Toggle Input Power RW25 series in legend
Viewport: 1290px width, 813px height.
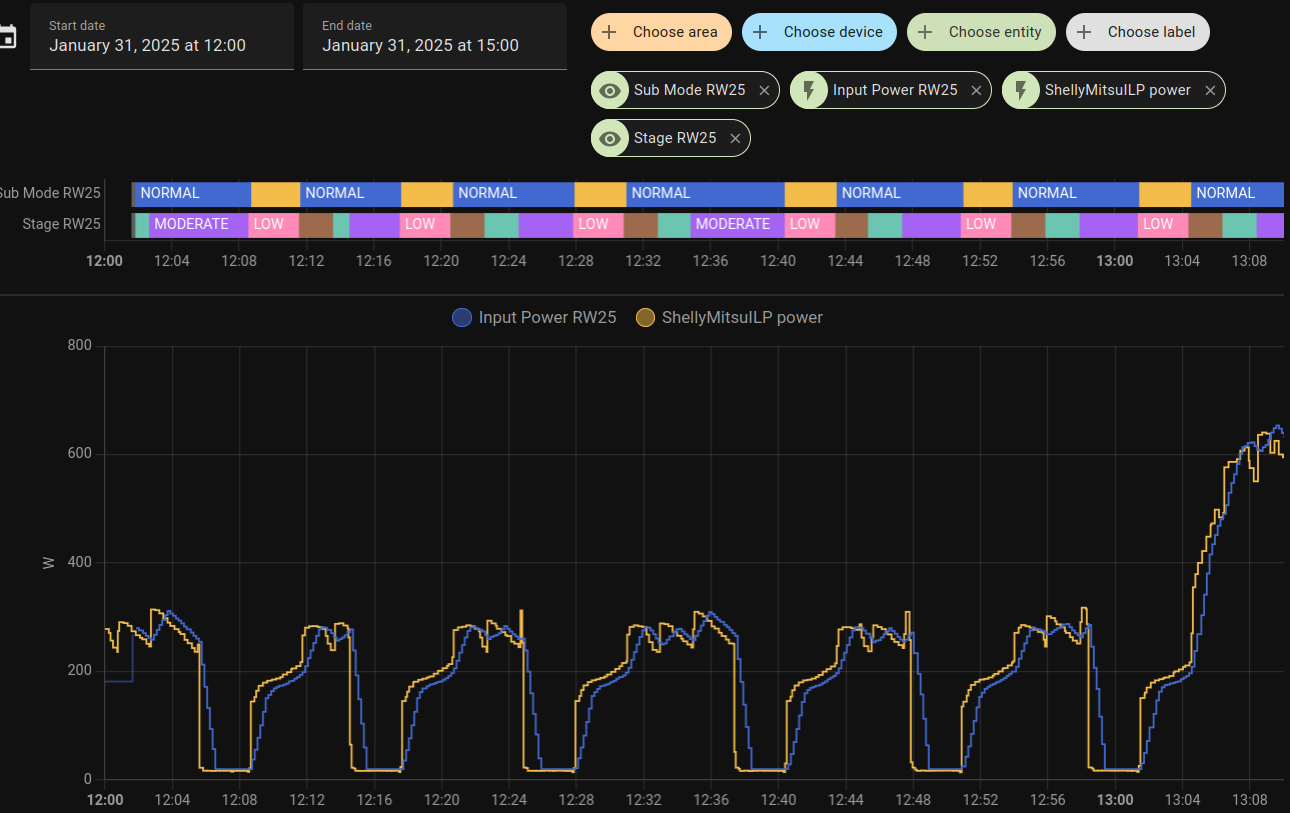(x=534, y=317)
